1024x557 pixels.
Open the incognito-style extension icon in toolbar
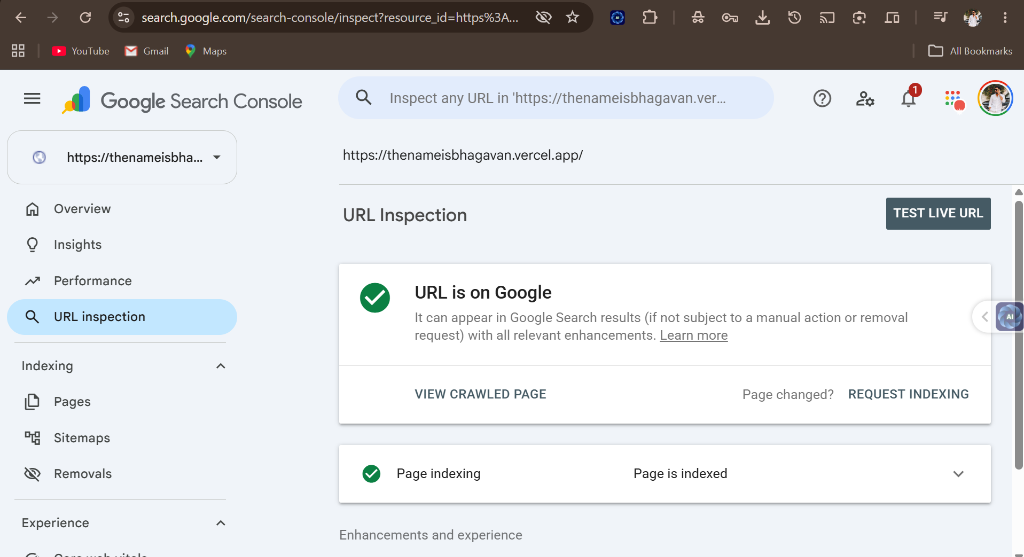pyautogui.click(x=697, y=18)
